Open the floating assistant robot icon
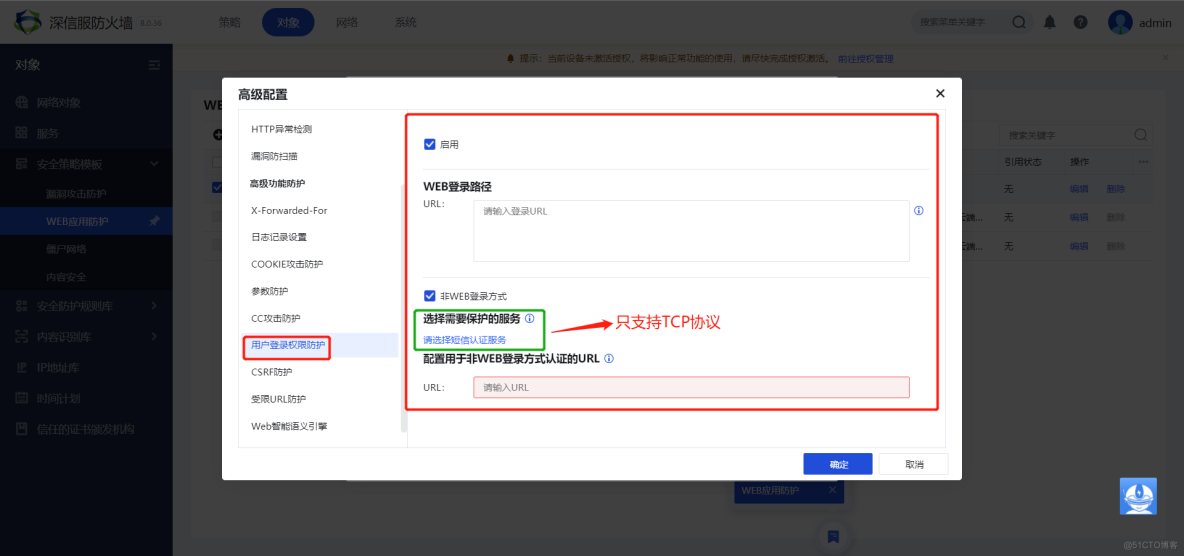Viewport: 1184px width, 556px height. click(1138, 496)
